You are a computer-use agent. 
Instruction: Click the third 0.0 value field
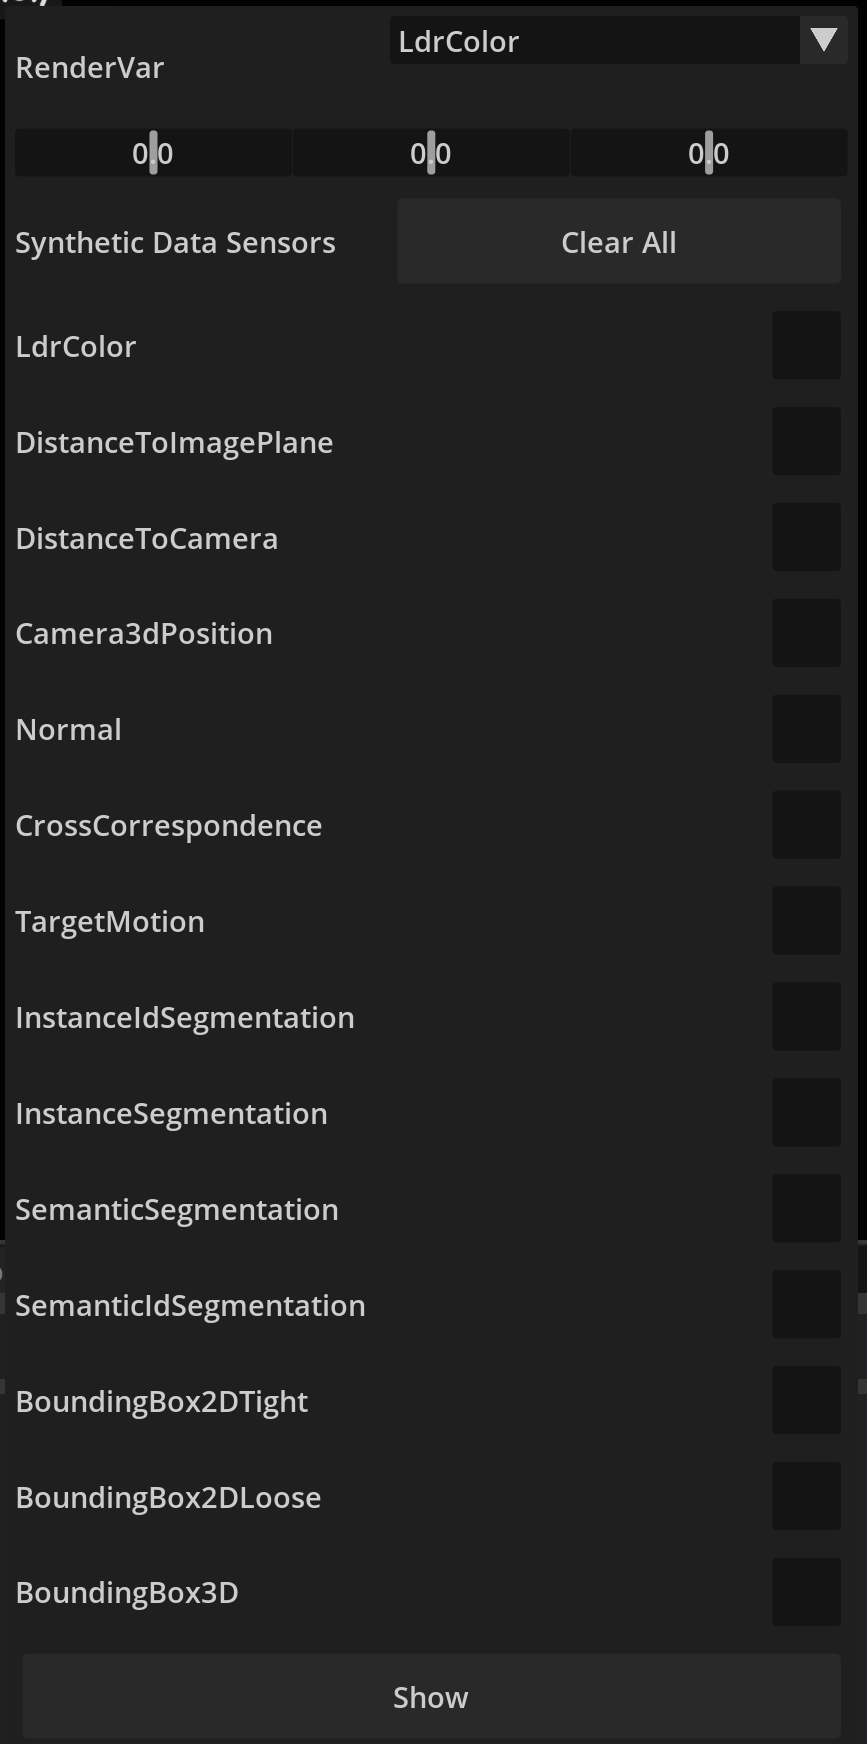click(x=708, y=153)
